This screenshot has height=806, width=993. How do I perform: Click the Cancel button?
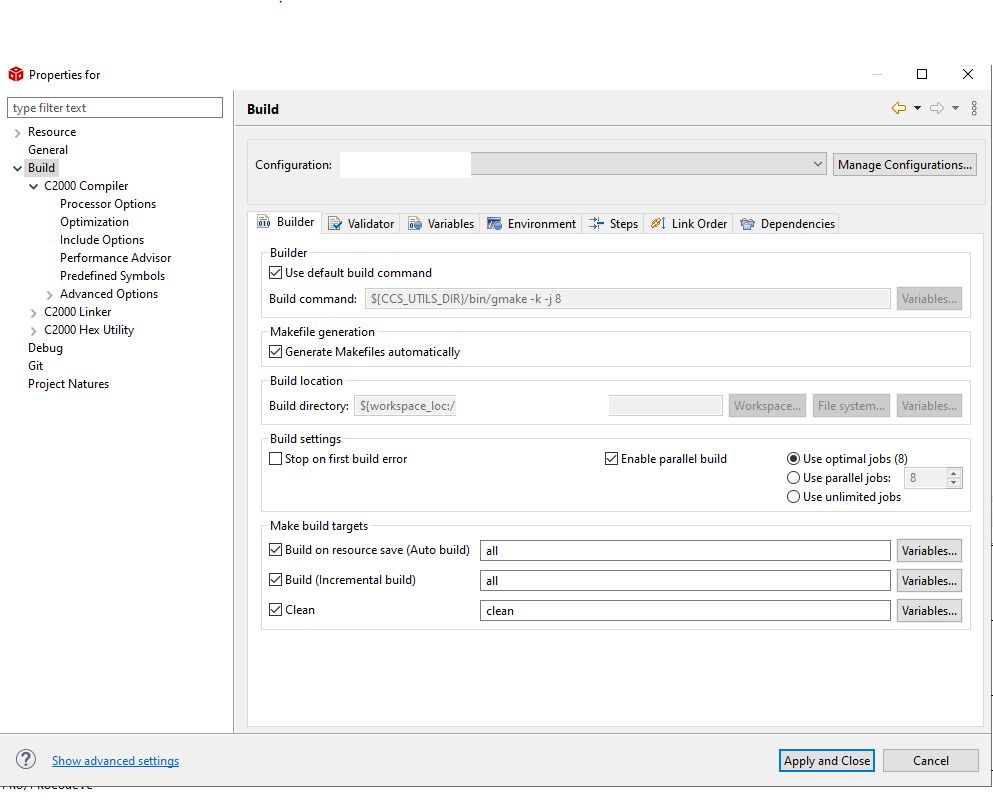point(930,760)
